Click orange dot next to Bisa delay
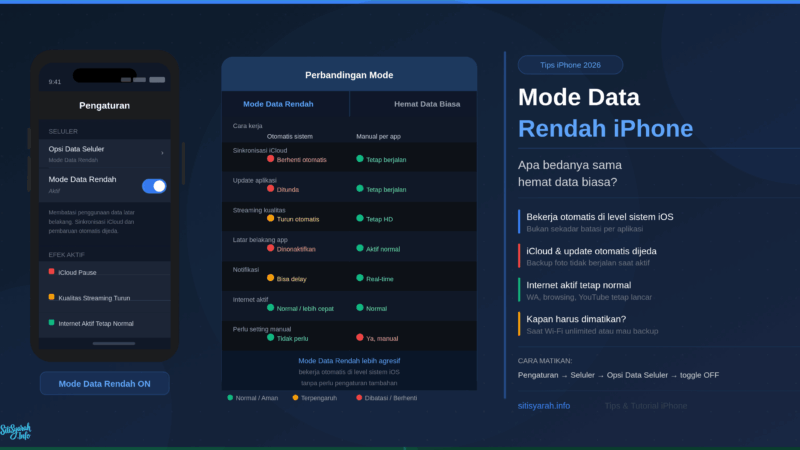Screen dimensions: 800x450 click(x=270, y=278)
